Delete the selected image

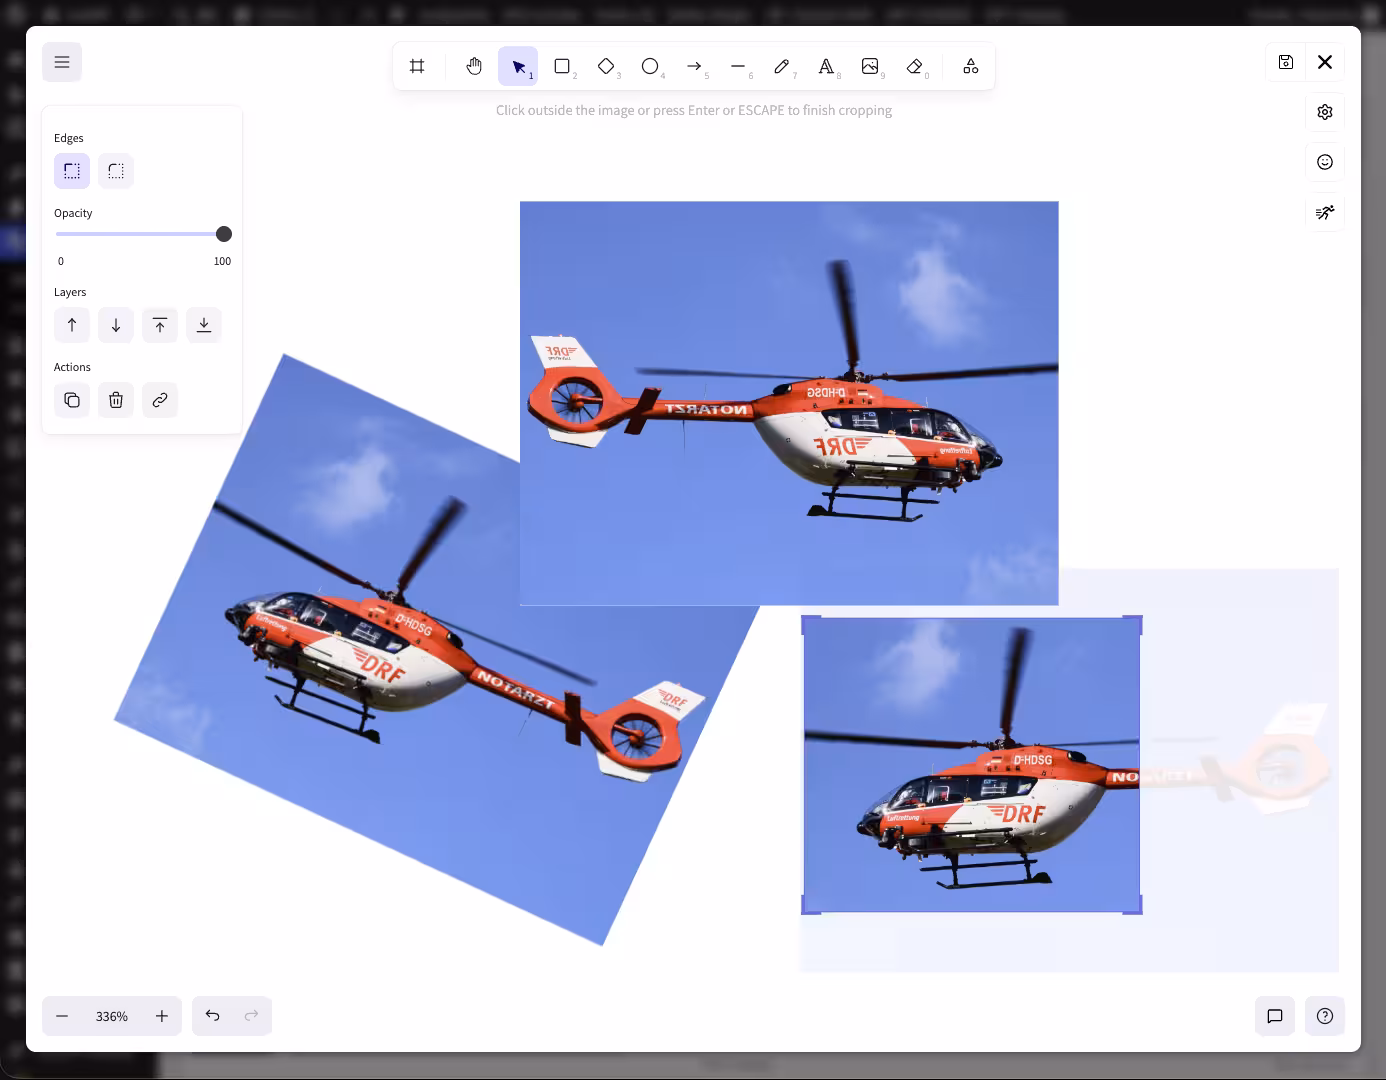pos(116,400)
